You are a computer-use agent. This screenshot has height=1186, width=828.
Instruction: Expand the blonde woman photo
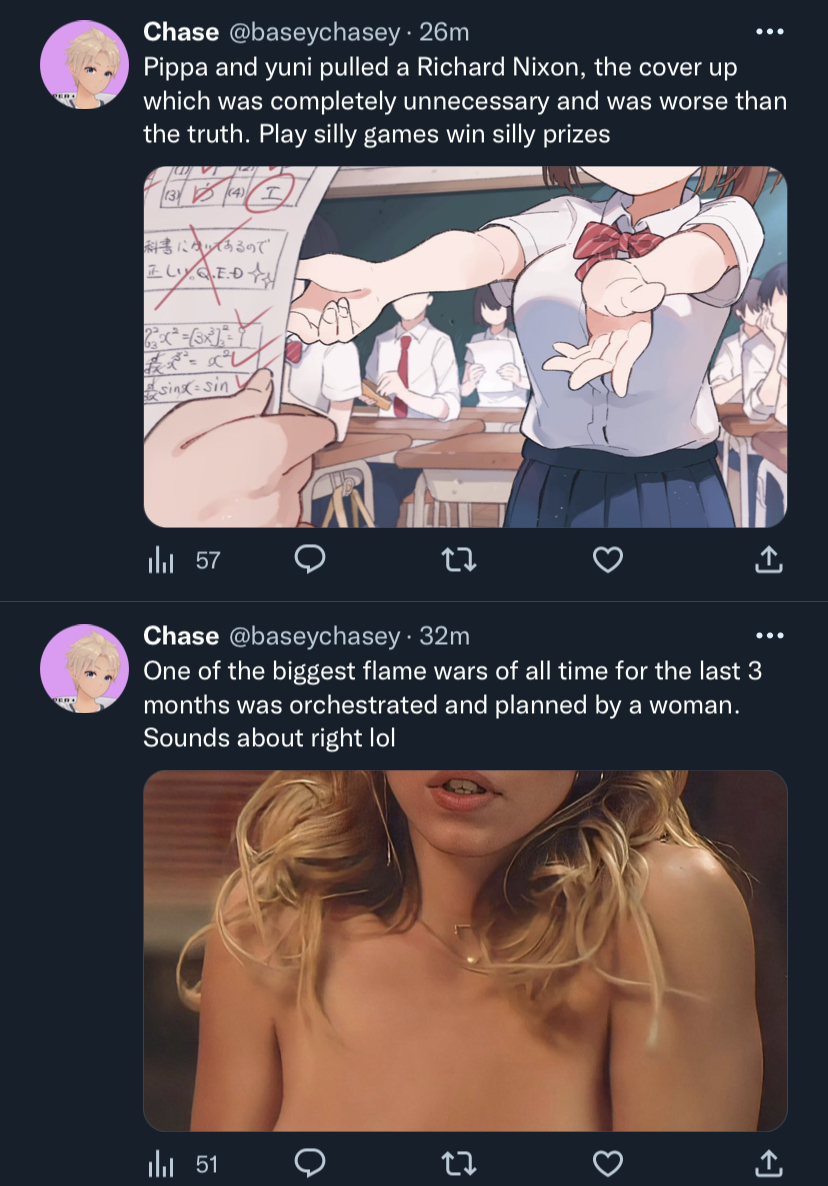(465, 951)
